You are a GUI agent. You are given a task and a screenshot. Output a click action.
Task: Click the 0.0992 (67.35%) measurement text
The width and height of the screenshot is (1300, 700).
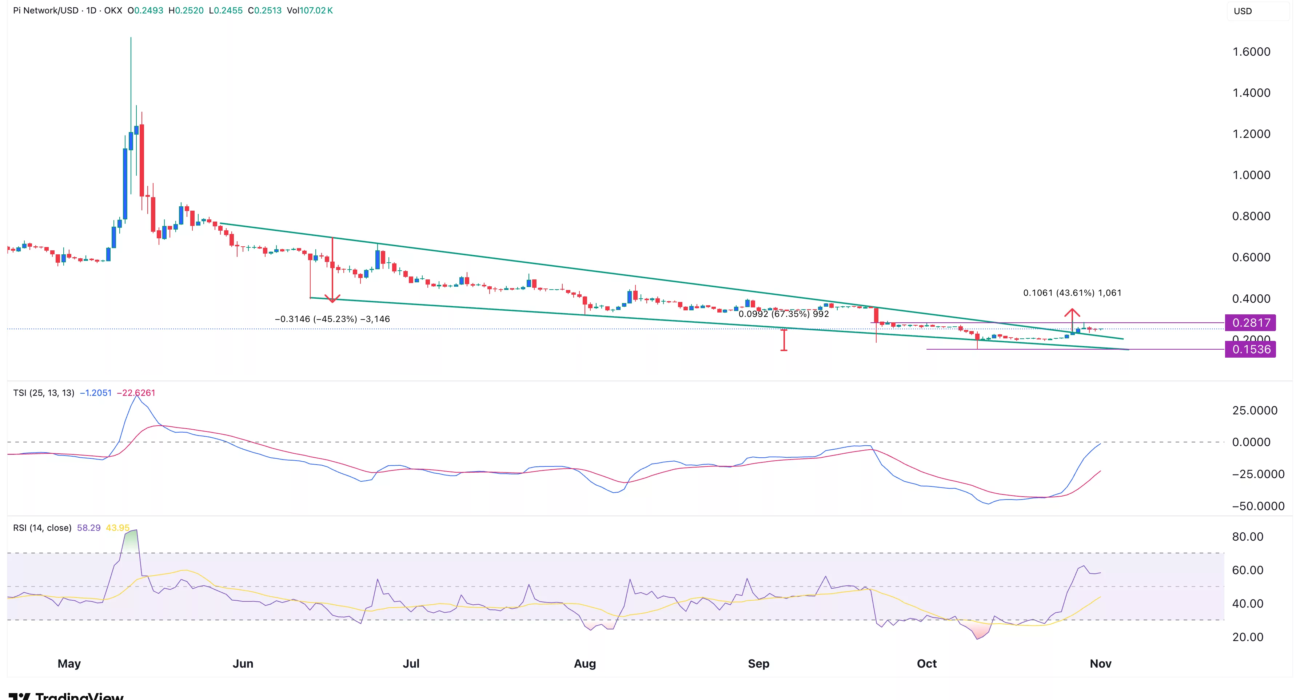(x=785, y=313)
